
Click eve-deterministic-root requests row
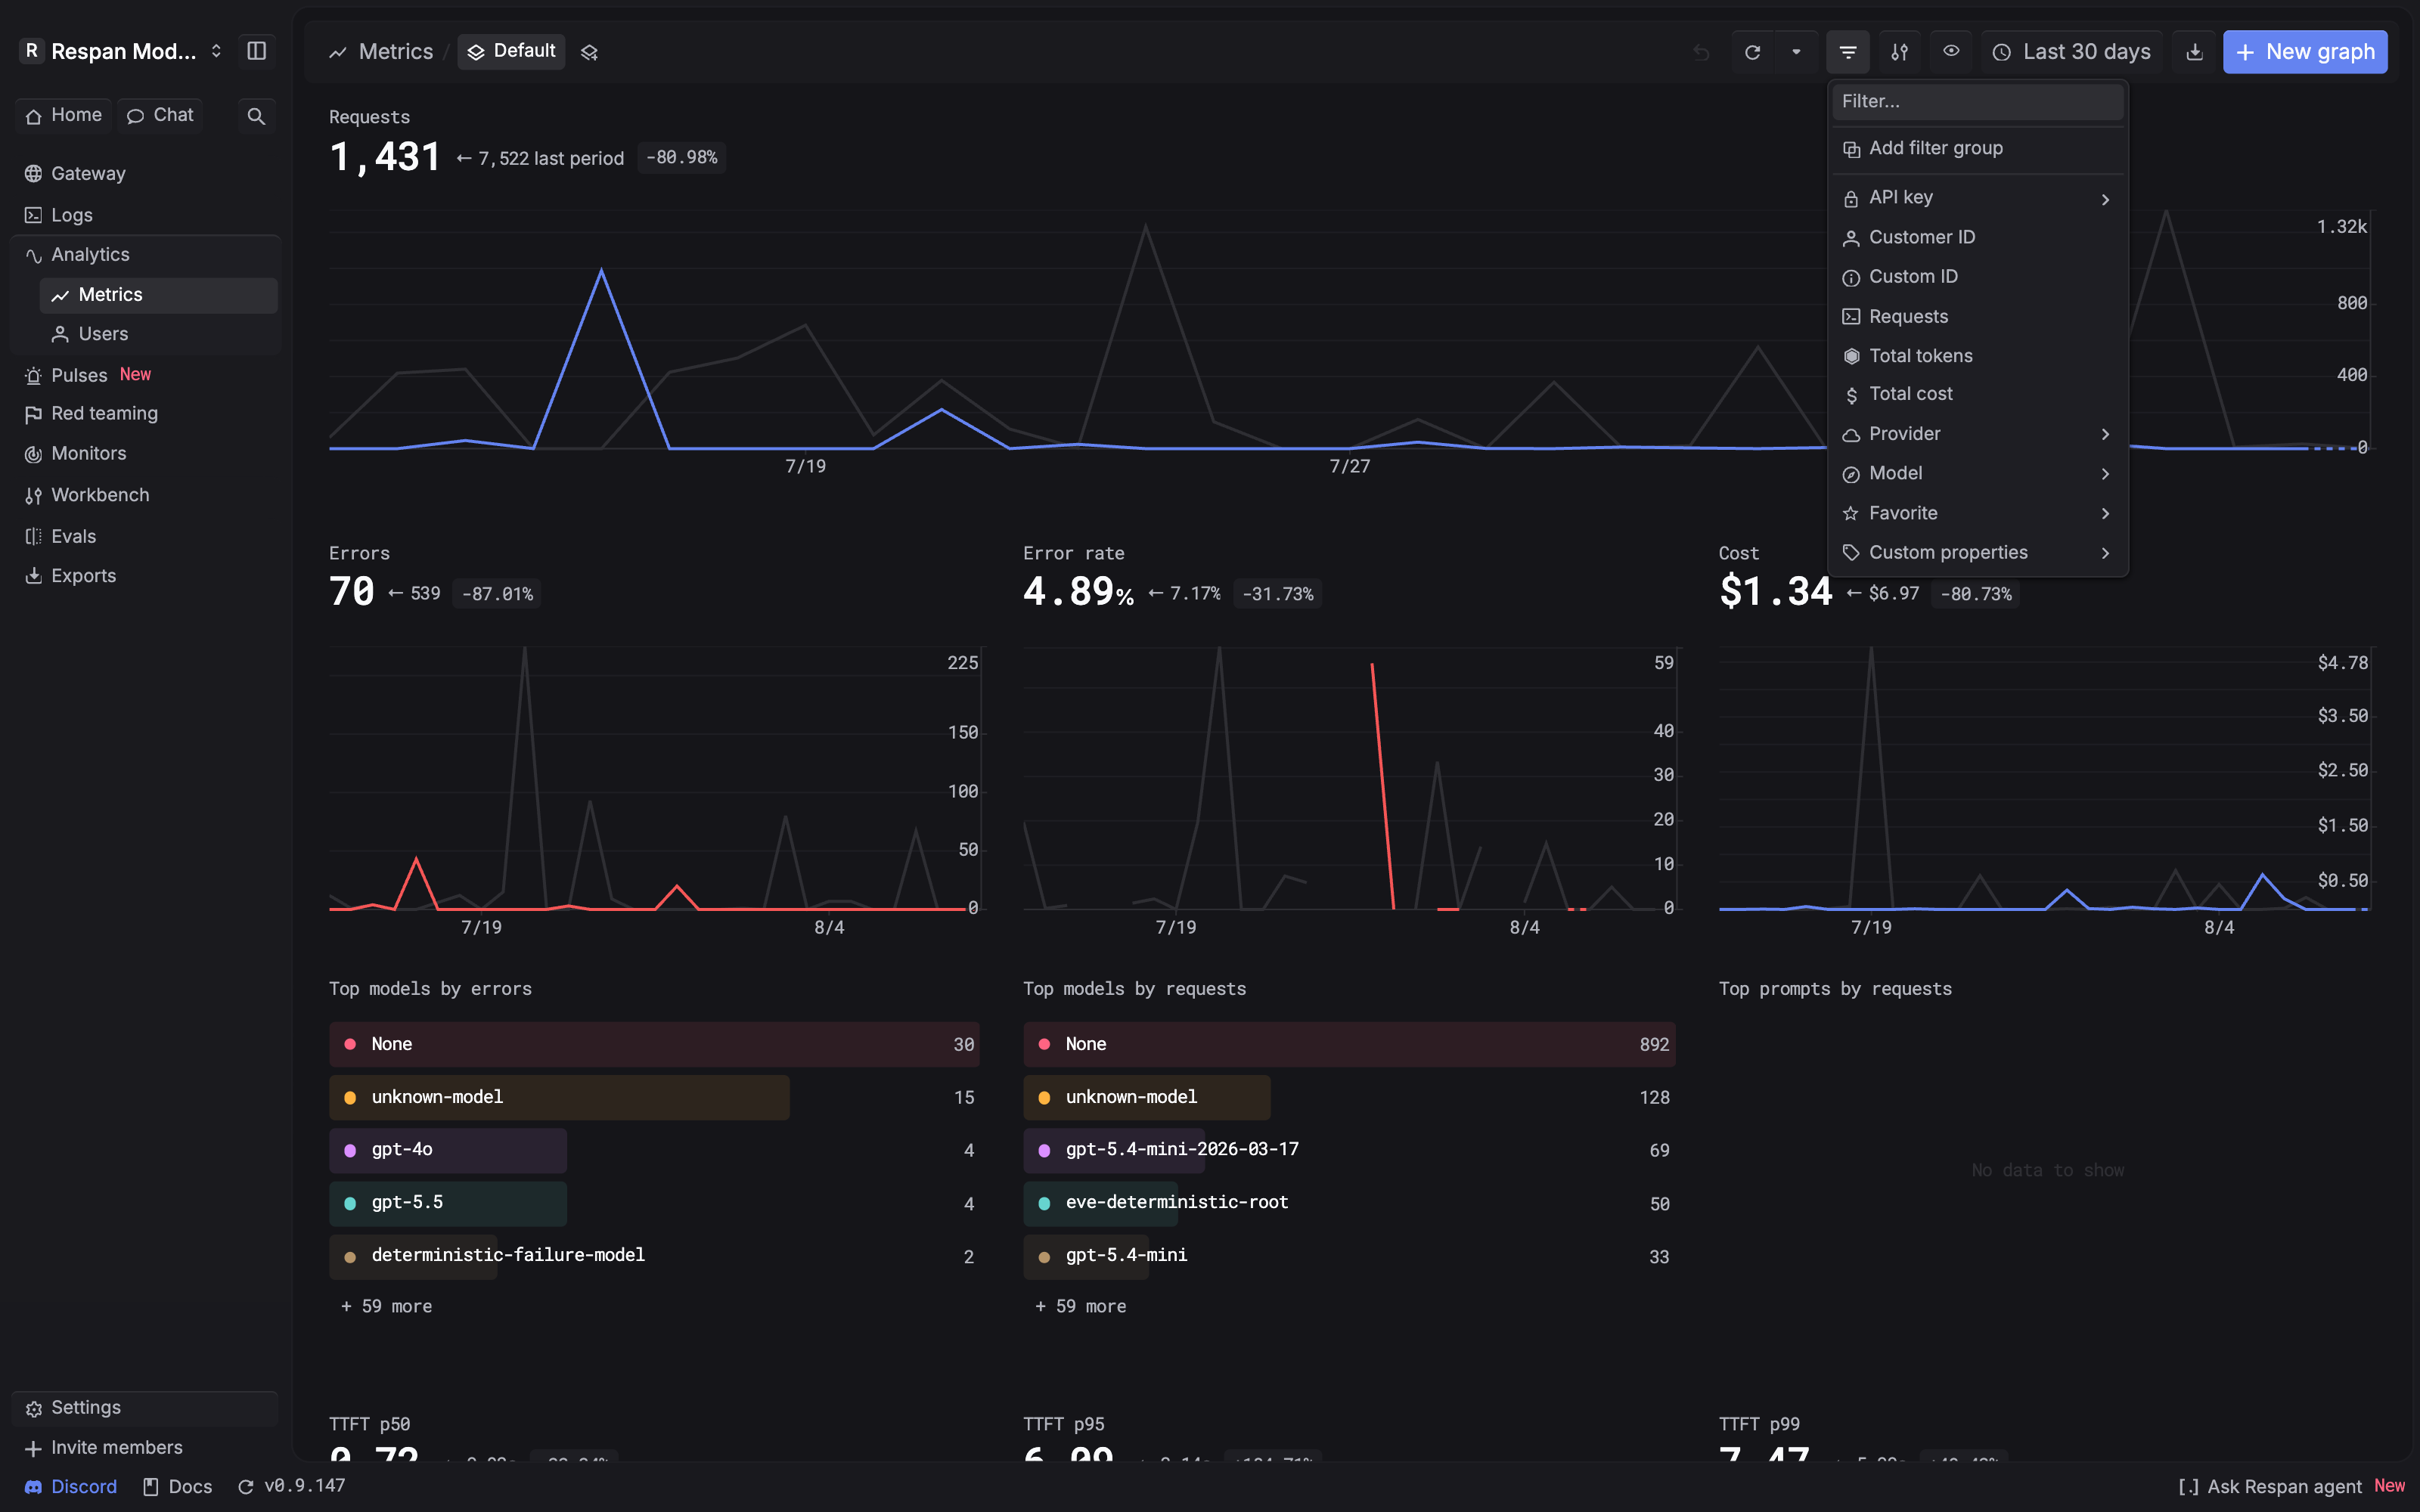coord(1349,1203)
